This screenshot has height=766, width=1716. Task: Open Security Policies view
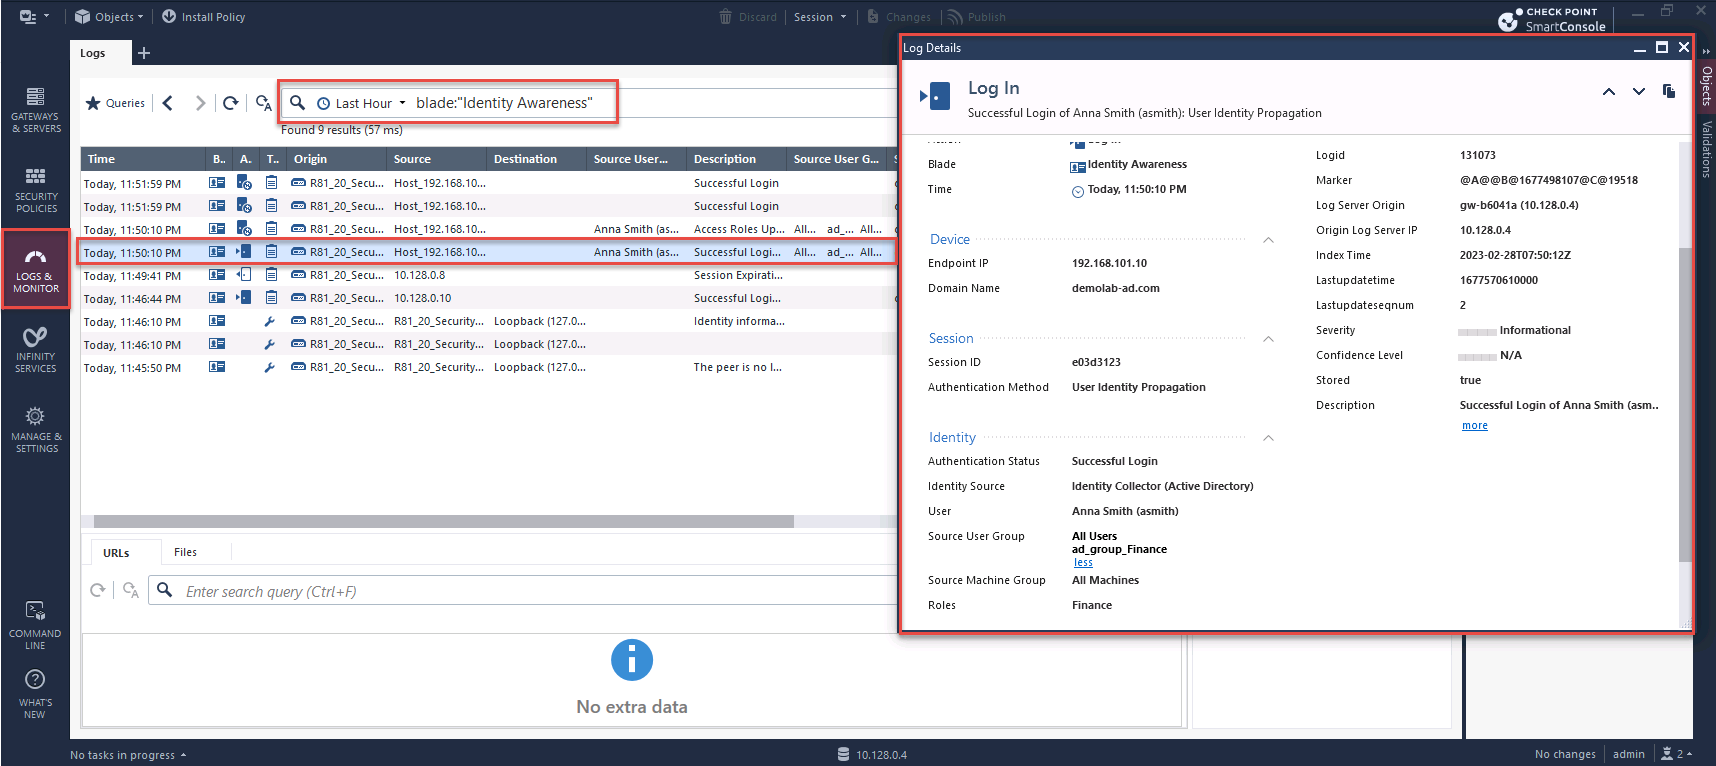pyautogui.click(x=35, y=190)
